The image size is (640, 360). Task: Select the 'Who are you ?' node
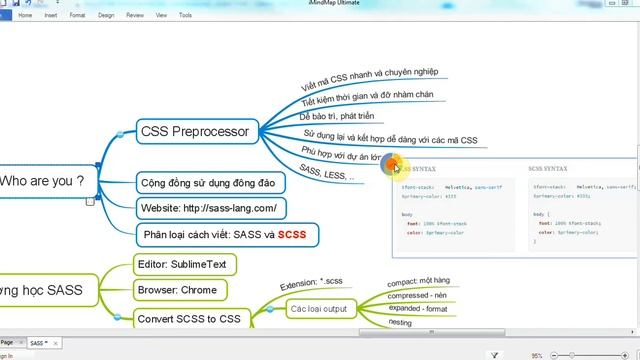[x=48, y=181]
